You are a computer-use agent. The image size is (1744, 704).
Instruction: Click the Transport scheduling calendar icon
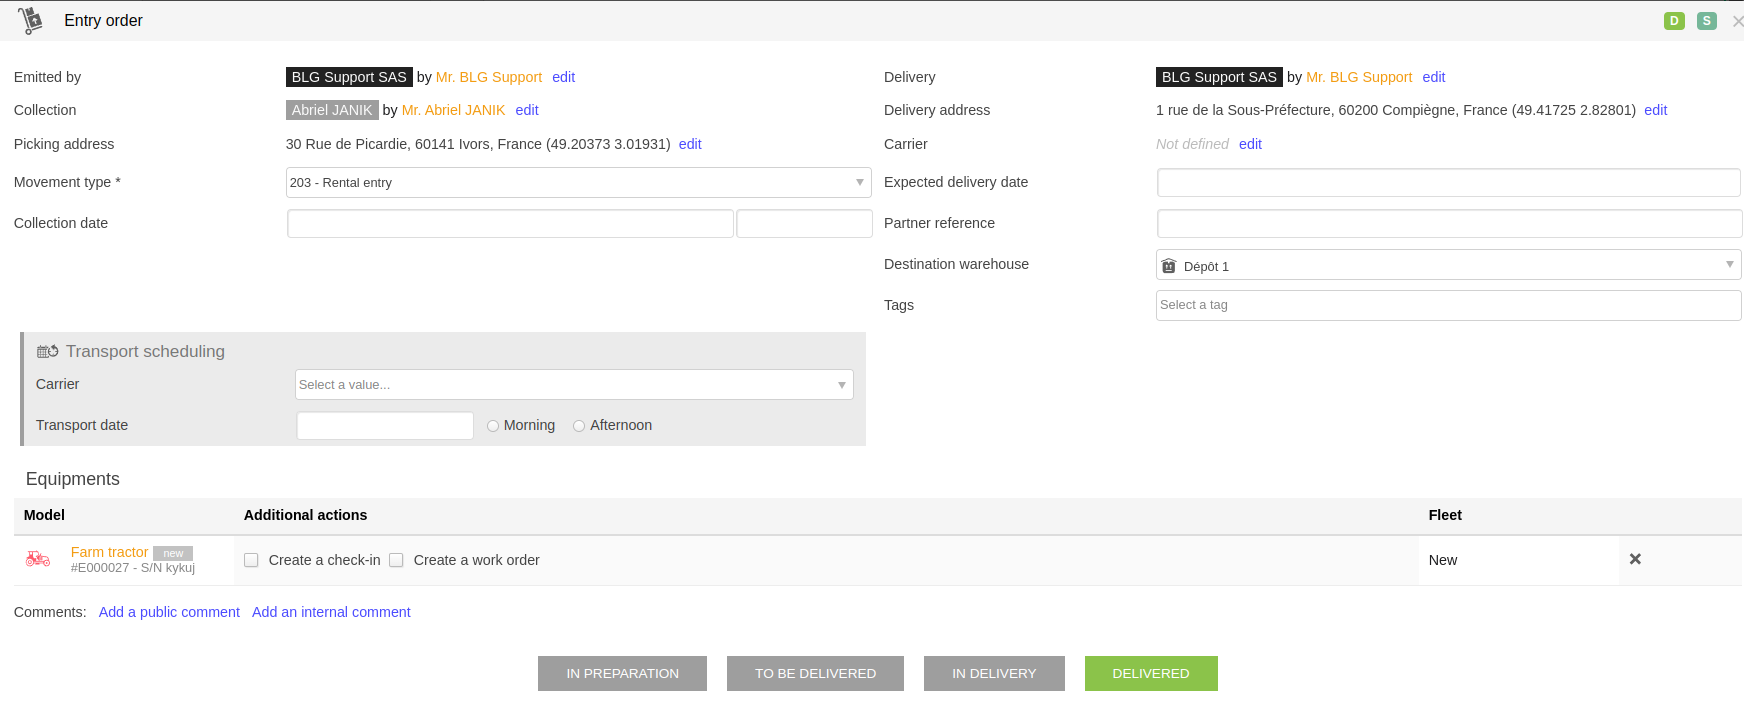tap(47, 352)
